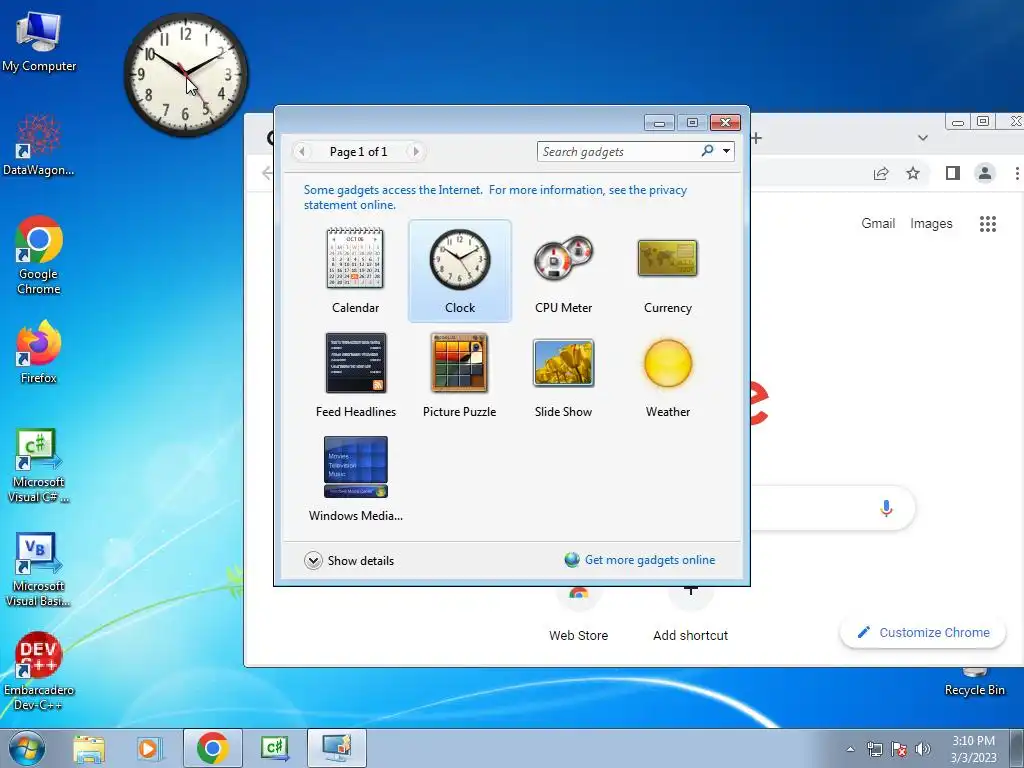Click the desktop clock gadget
The image size is (1024, 768).
click(x=186, y=74)
